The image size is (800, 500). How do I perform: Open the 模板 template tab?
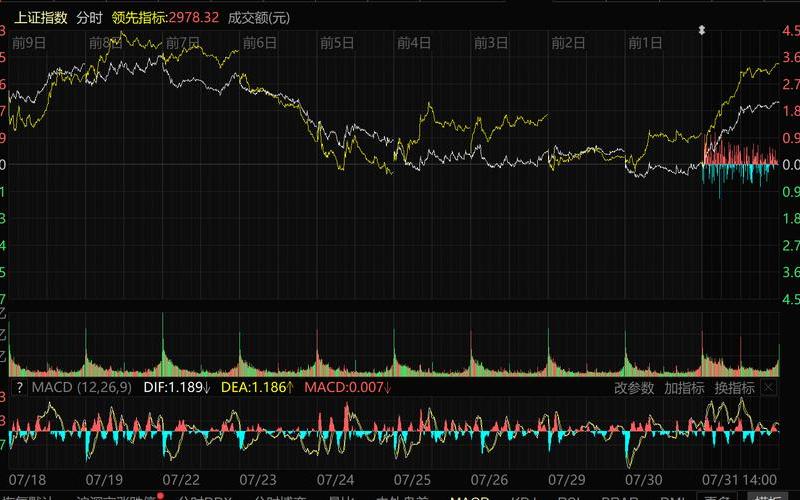click(x=768, y=497)
